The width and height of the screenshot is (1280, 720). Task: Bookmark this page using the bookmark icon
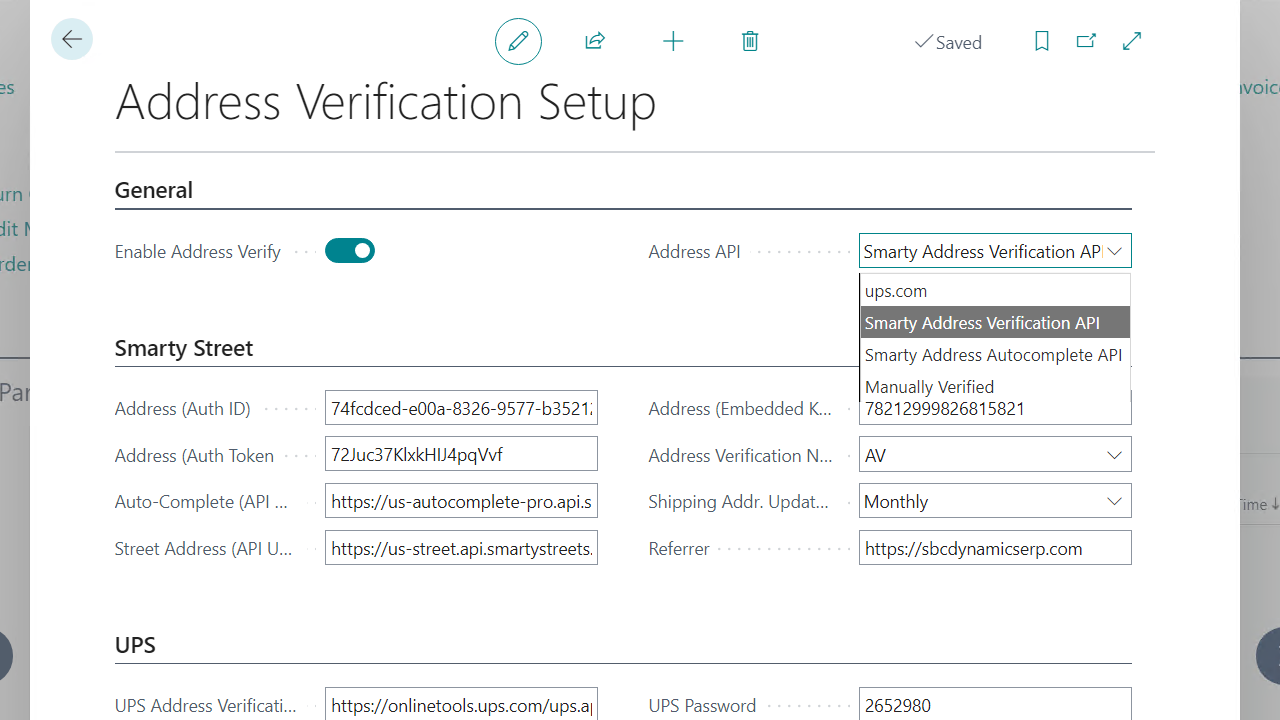click(1041, 41)
